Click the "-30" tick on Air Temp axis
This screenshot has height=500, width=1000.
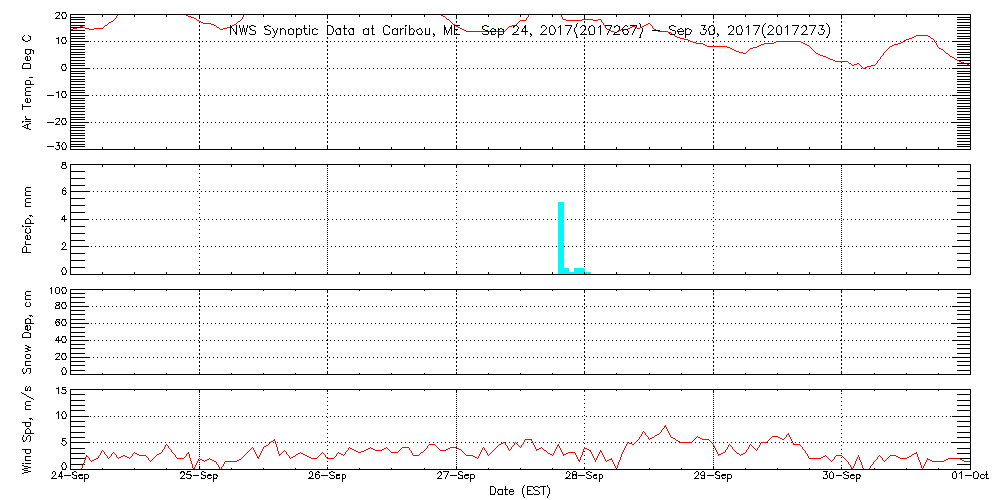[x=55, y=145]
